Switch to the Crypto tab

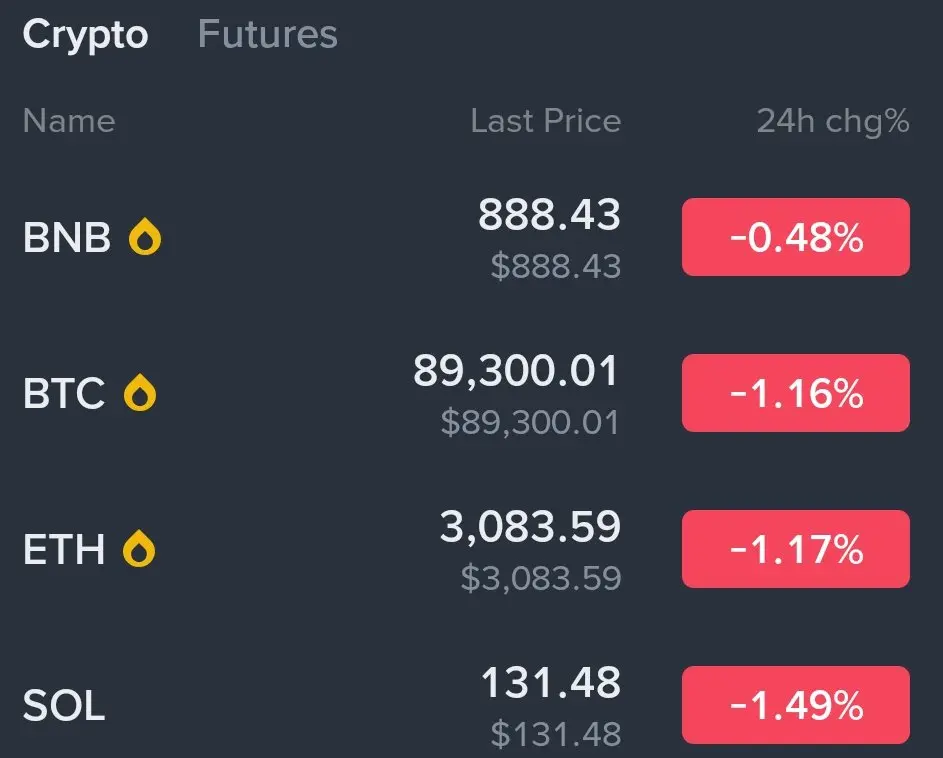(x=85, y=35)
